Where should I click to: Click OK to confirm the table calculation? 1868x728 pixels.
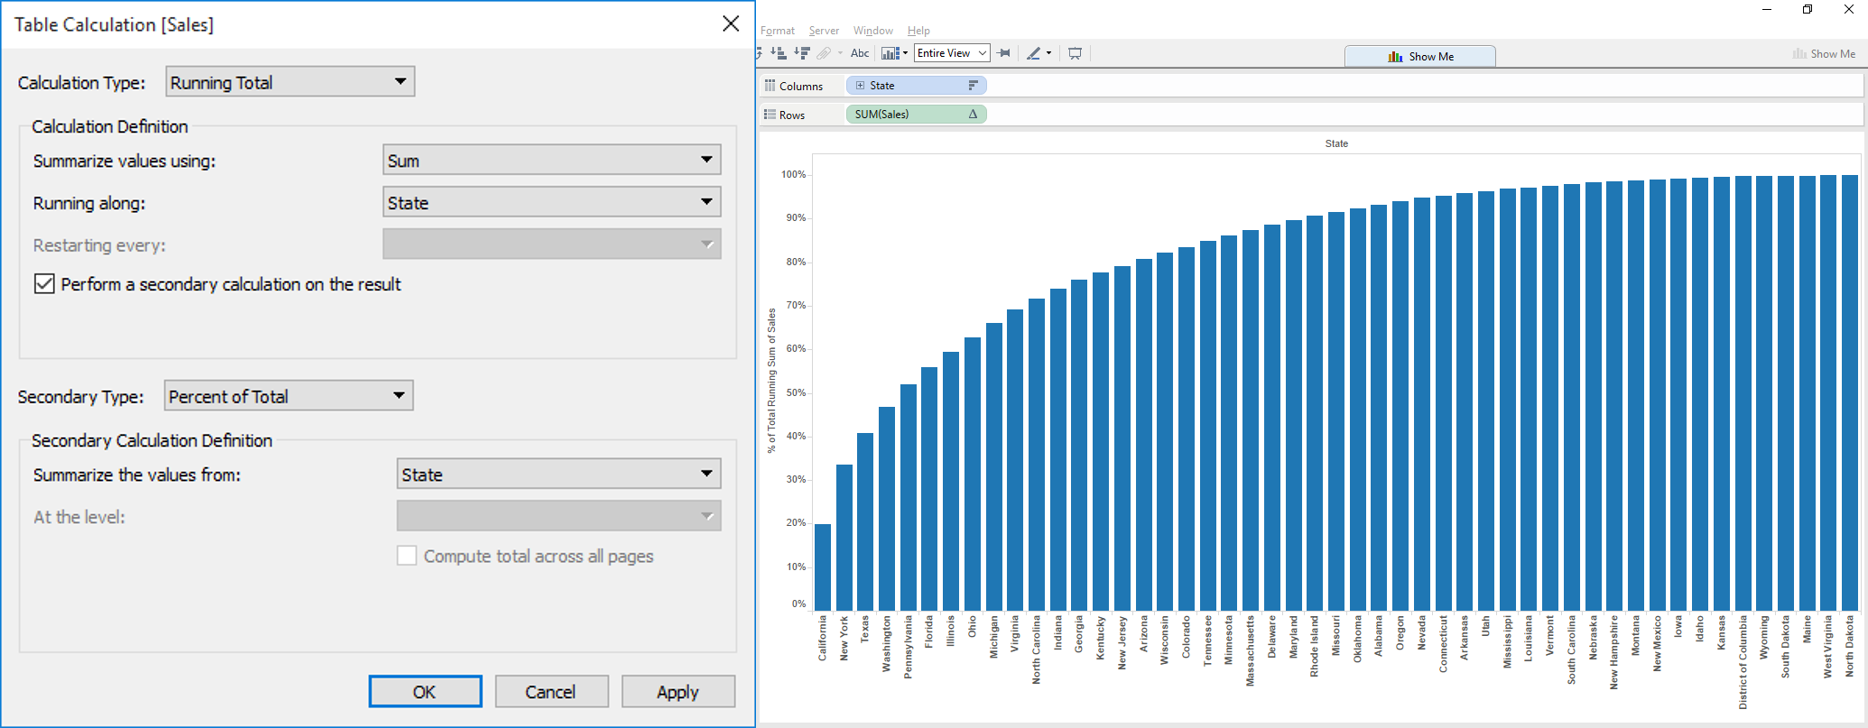pos(425,691)
